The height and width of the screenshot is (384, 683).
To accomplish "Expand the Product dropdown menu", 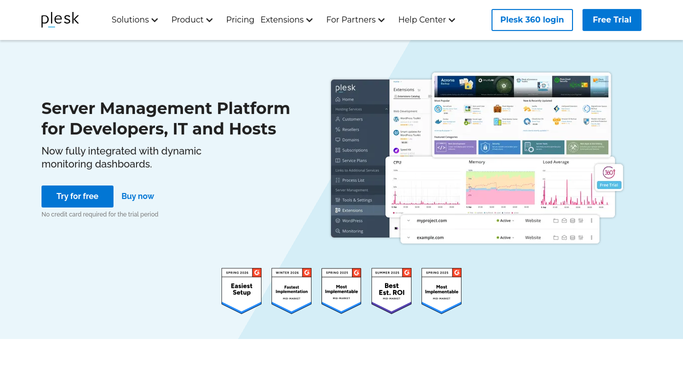I will point(192,20).
